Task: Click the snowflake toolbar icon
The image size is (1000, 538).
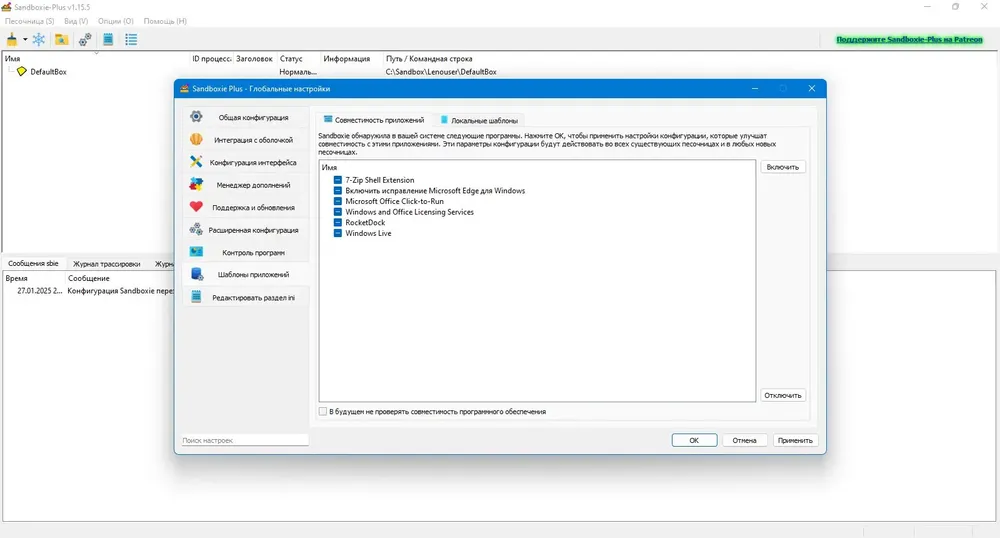Action: [39, 40]
